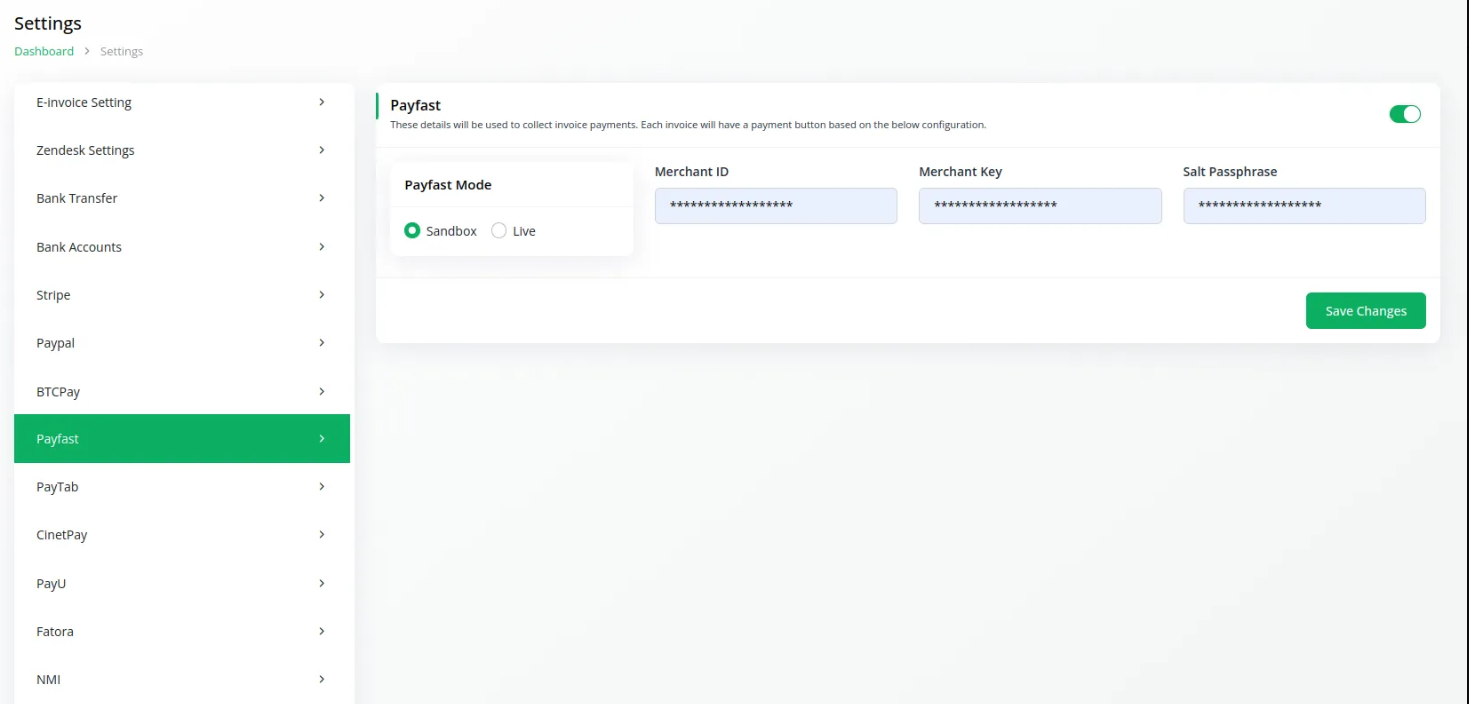This screenshot has height=704, width=1469.
Task: Click chevron arrow beside Stripe
Action: click(322, 295)
